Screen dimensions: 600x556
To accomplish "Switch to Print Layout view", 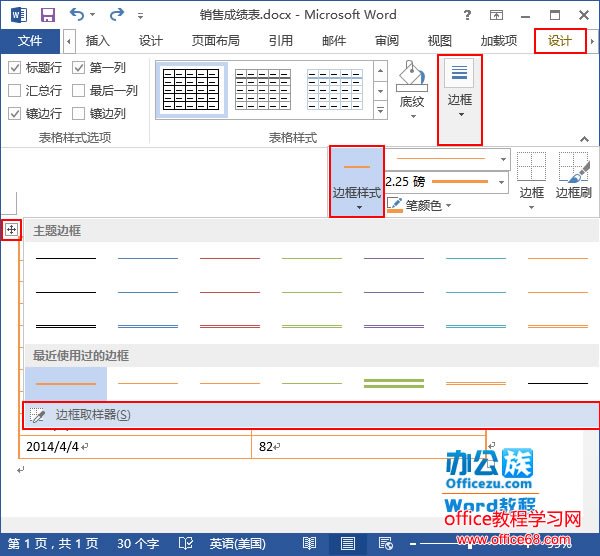I will 347,543.
